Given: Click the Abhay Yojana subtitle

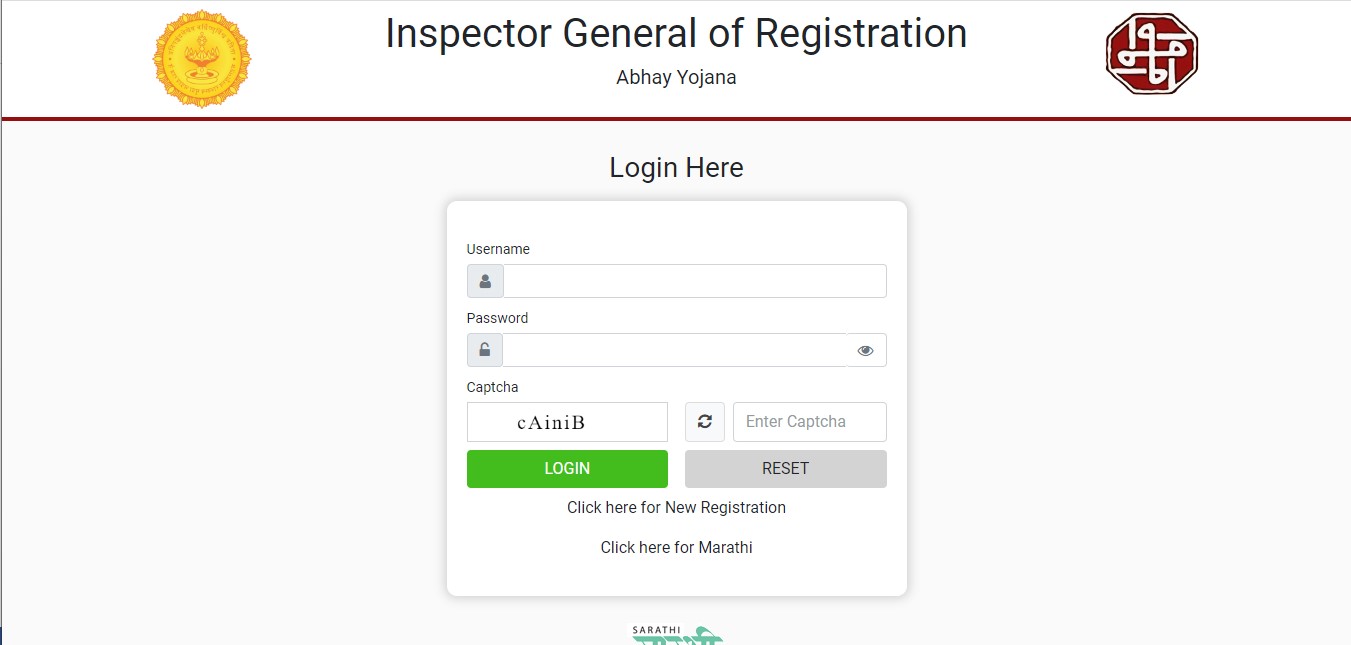Looking at the screenshot, I should click(676, 77).
